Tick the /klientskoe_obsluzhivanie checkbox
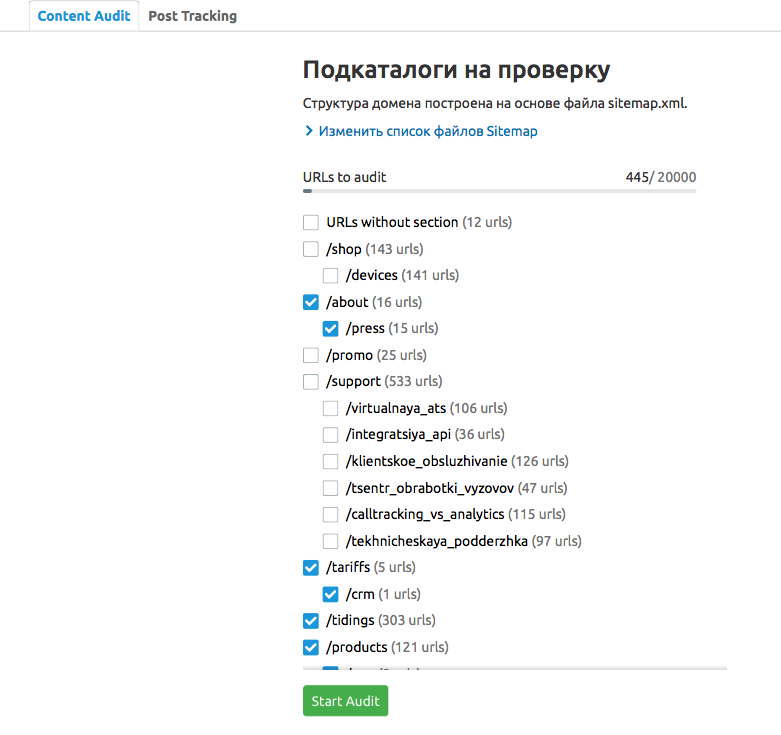The image size is (781, 735). point(331,461)
